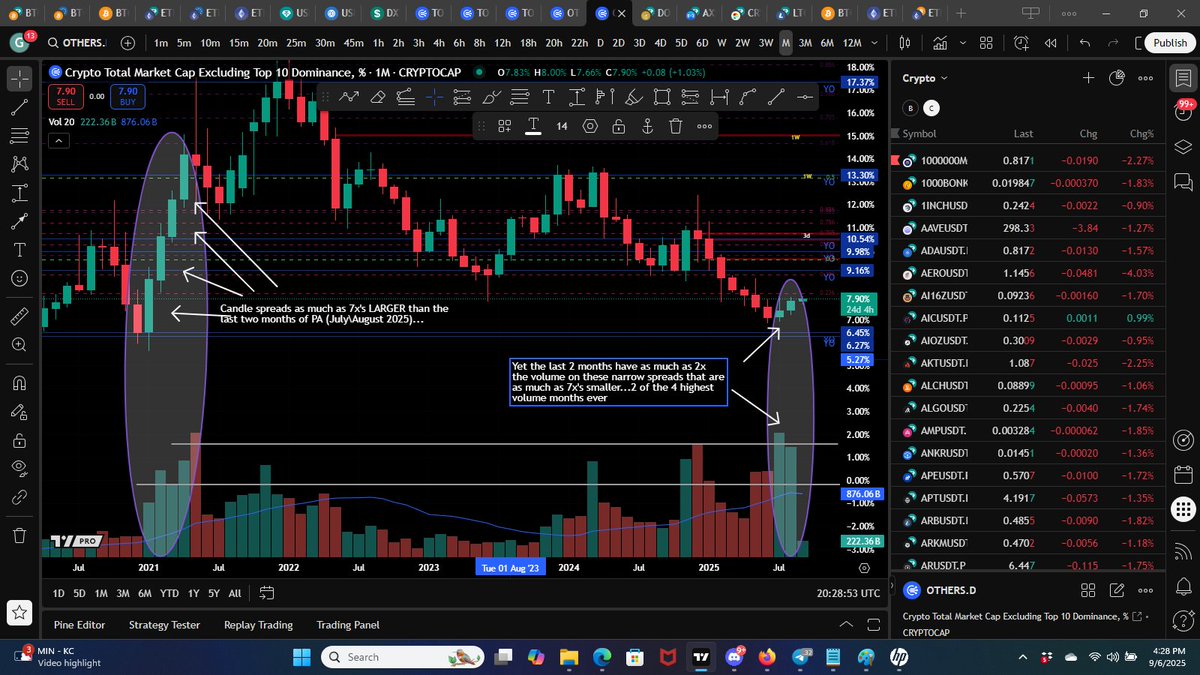Switch to the Strategy Tester tab

[164, 625]
